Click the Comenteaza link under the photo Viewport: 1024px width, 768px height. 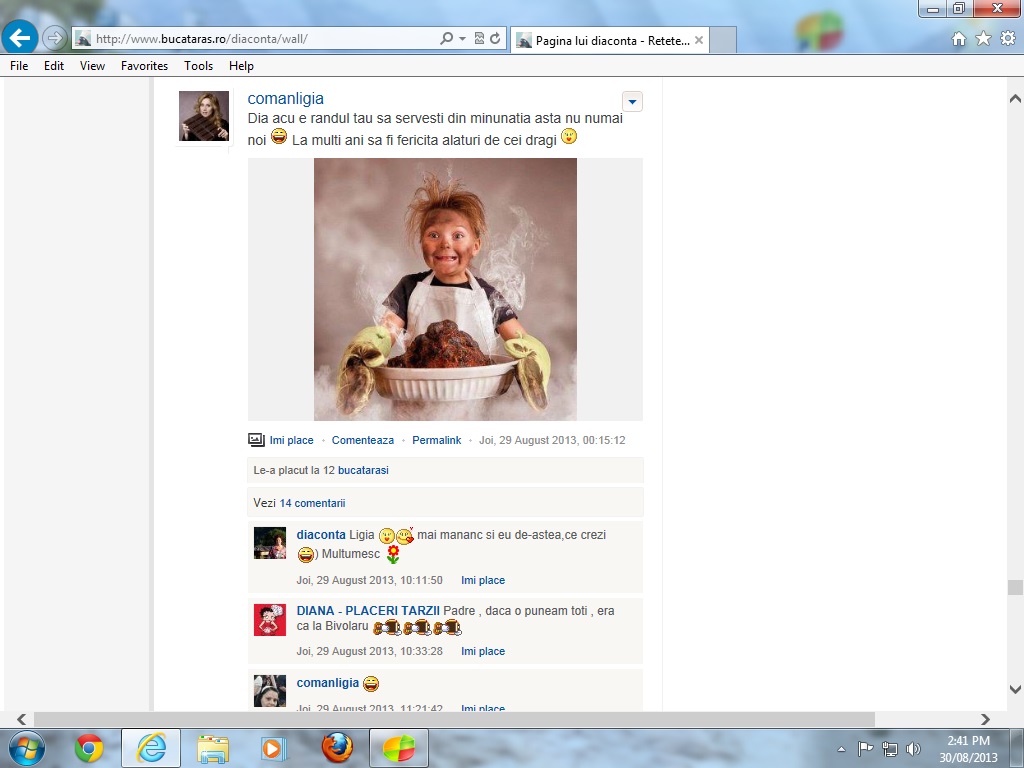(362, 440)
